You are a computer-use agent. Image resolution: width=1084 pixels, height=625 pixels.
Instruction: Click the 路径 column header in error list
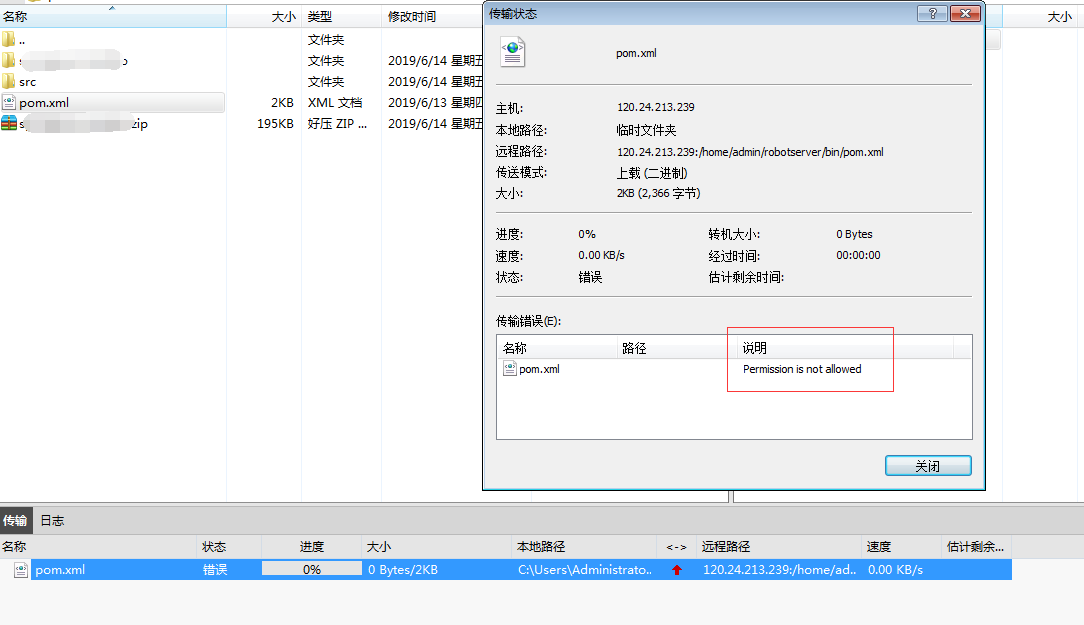point(677,348)
